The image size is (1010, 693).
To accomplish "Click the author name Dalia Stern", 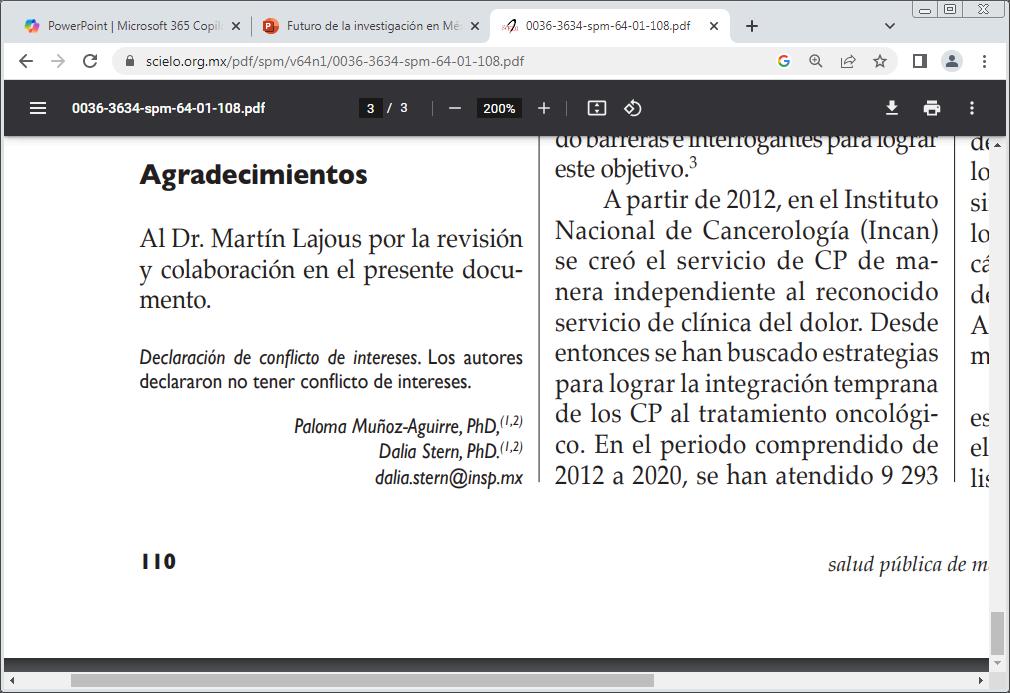I will 419,451.
